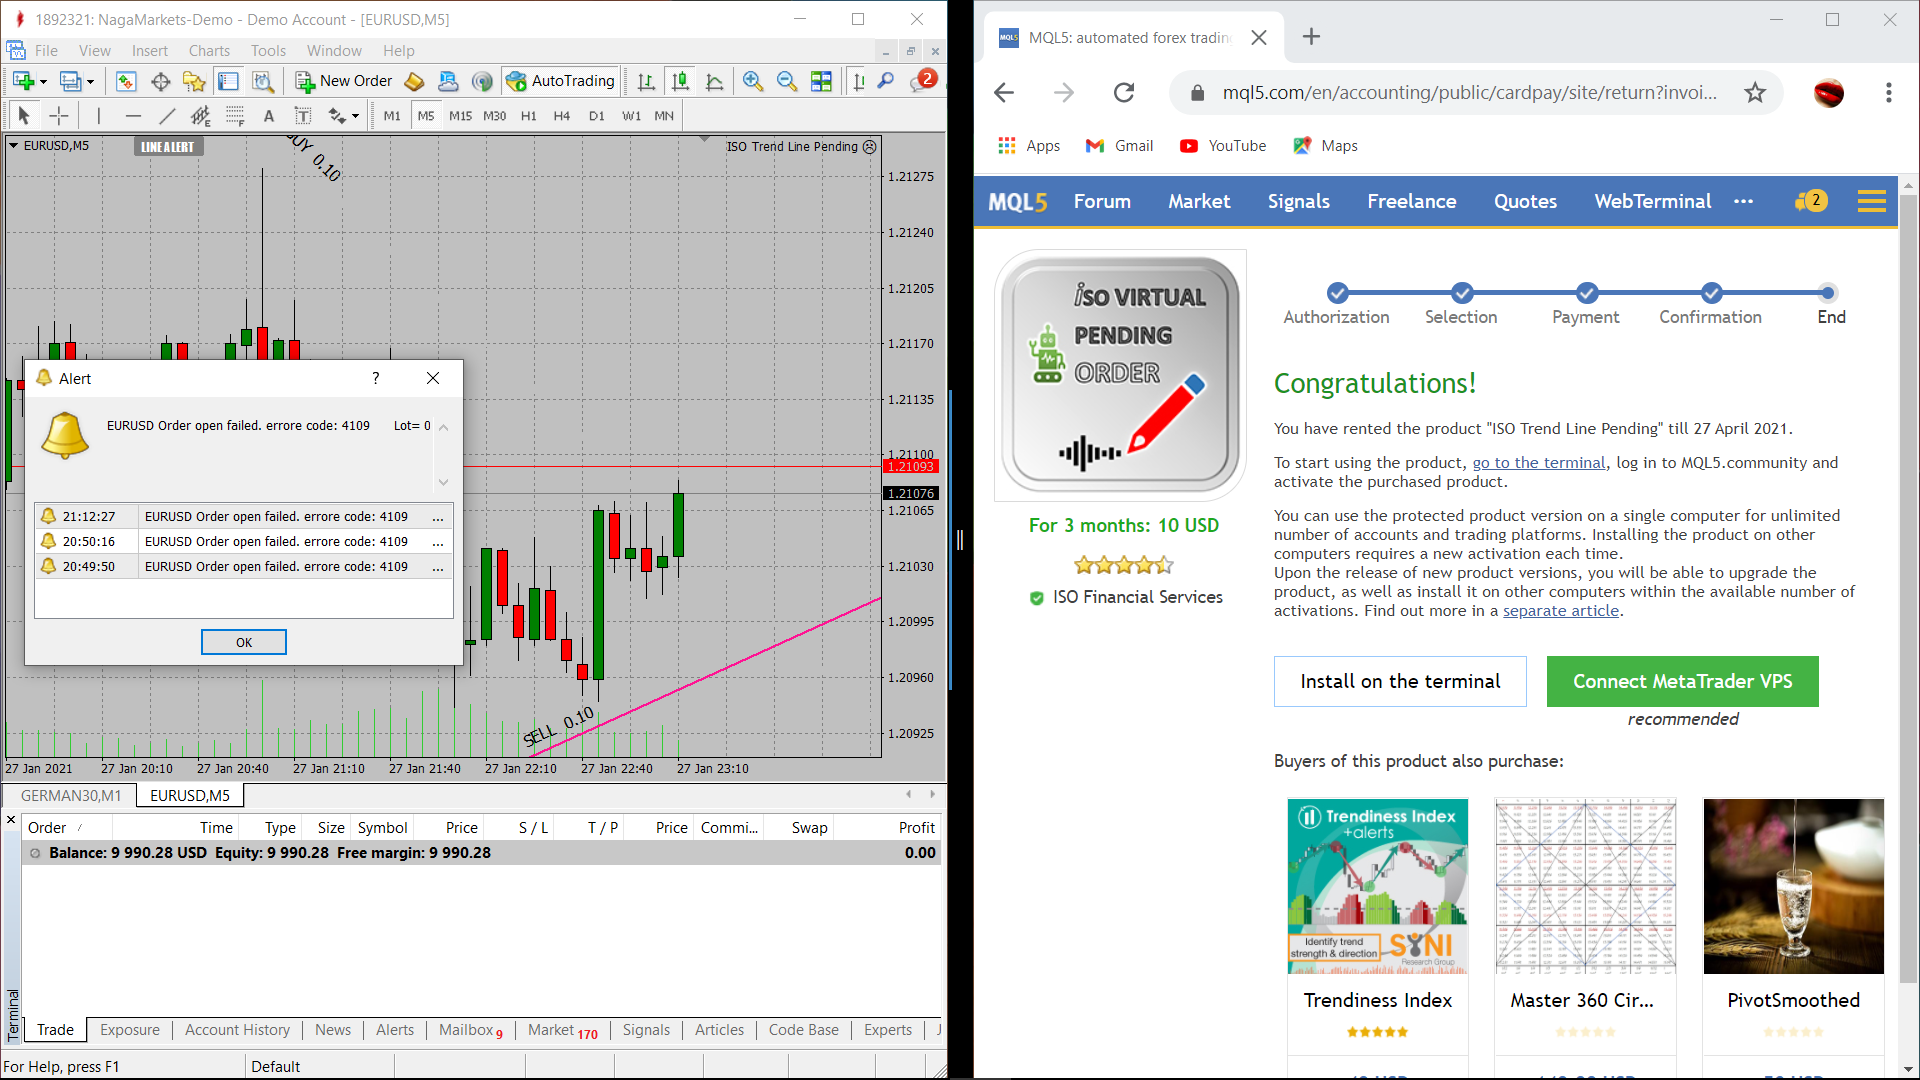This screenshot has height=1080, width=1920.
Task: Bookmark the page with the star icon
Action: click(x=1755, y=93)
